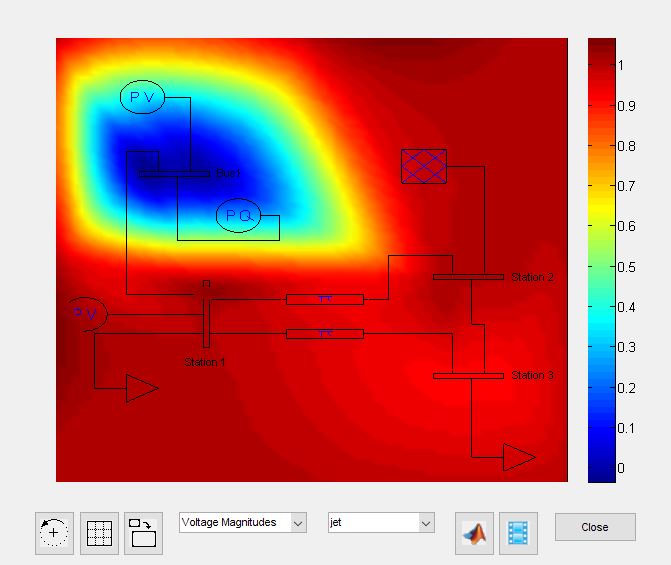Click the PV generator left of Station 1
The height and width of the screenshot is (565, 671).
[x=85, y=313]
